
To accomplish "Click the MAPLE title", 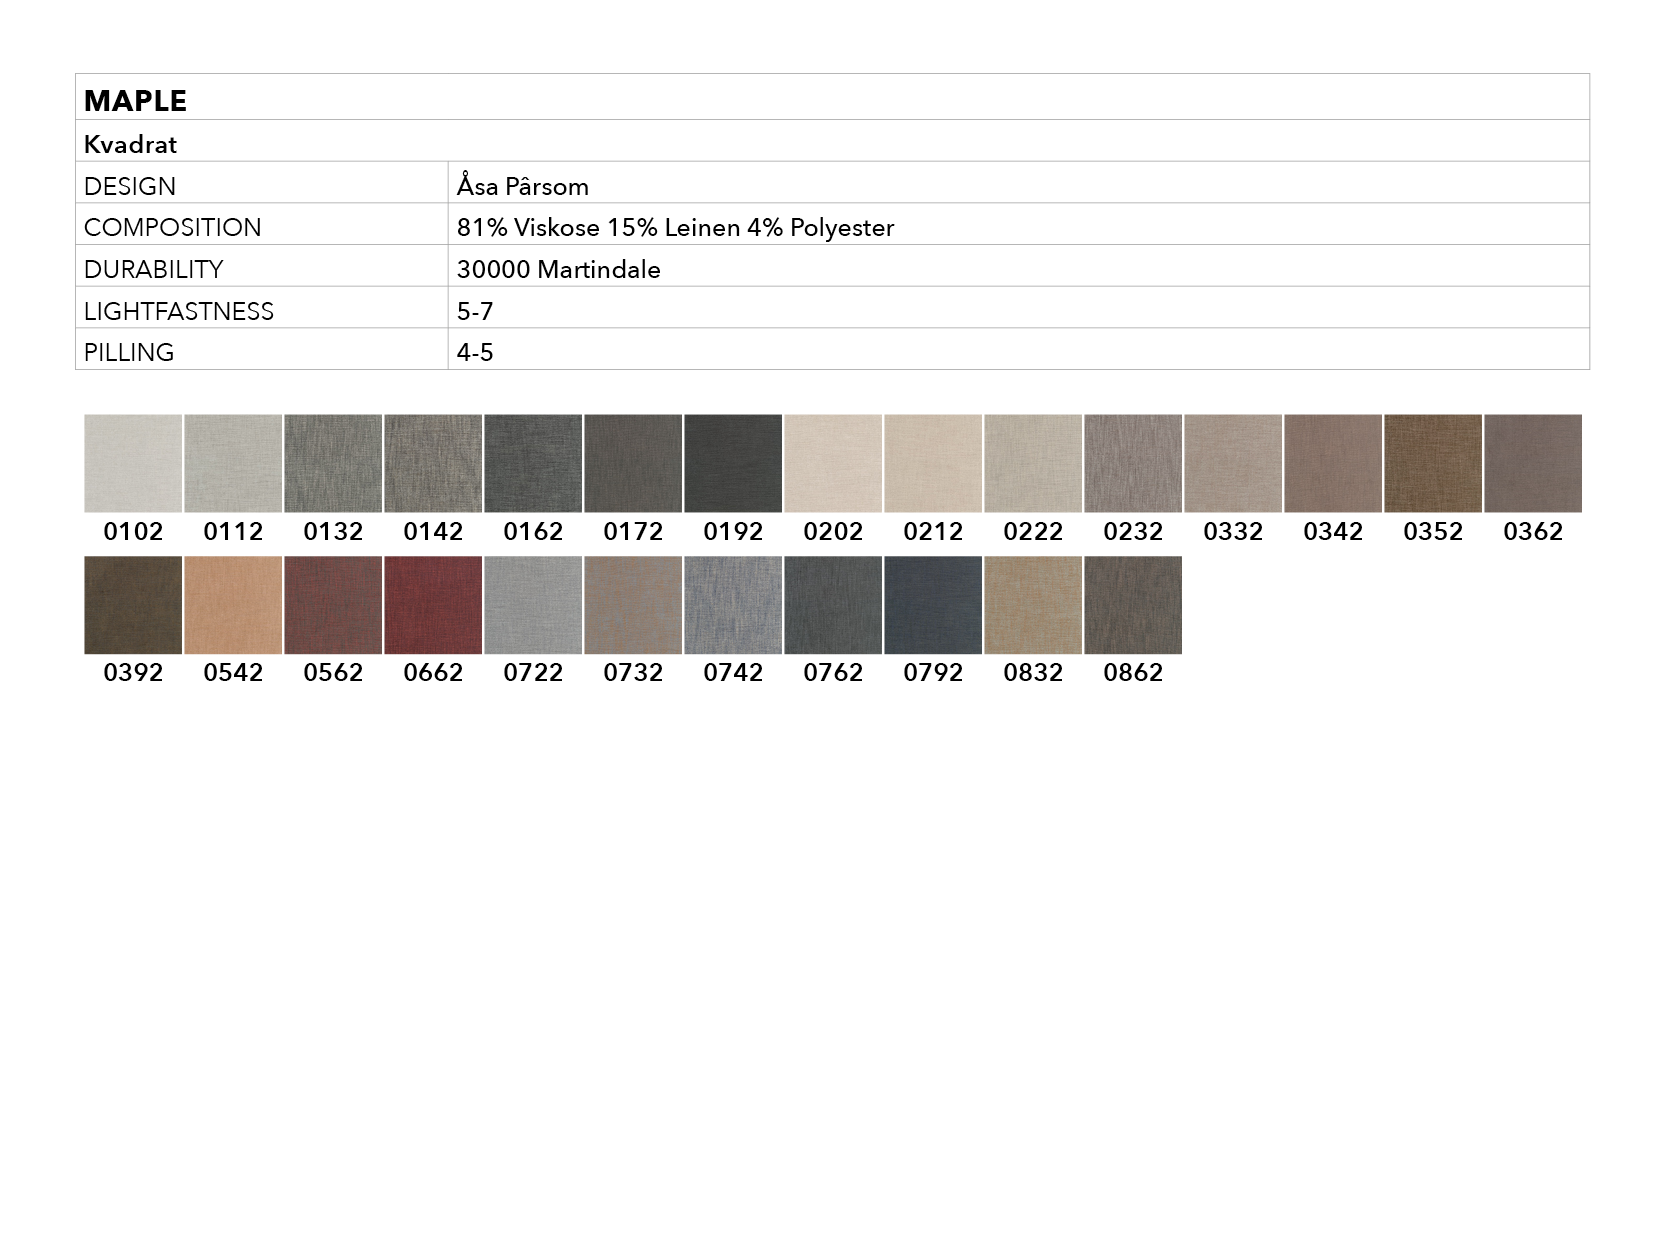I will [135, 101].
